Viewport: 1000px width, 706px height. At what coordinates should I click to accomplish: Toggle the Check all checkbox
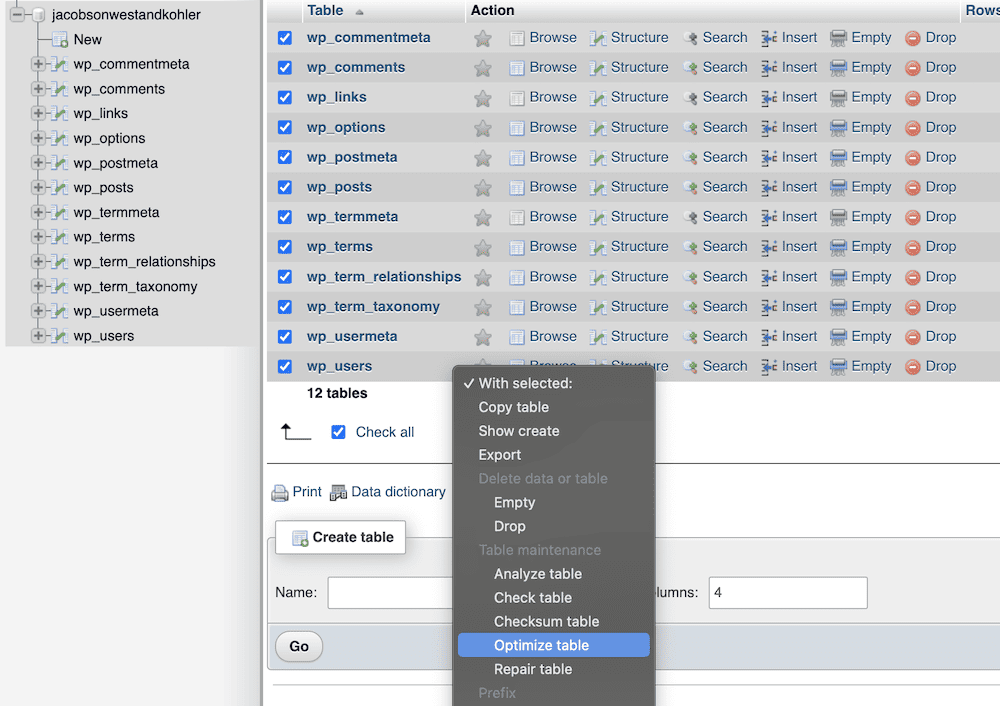338,432
